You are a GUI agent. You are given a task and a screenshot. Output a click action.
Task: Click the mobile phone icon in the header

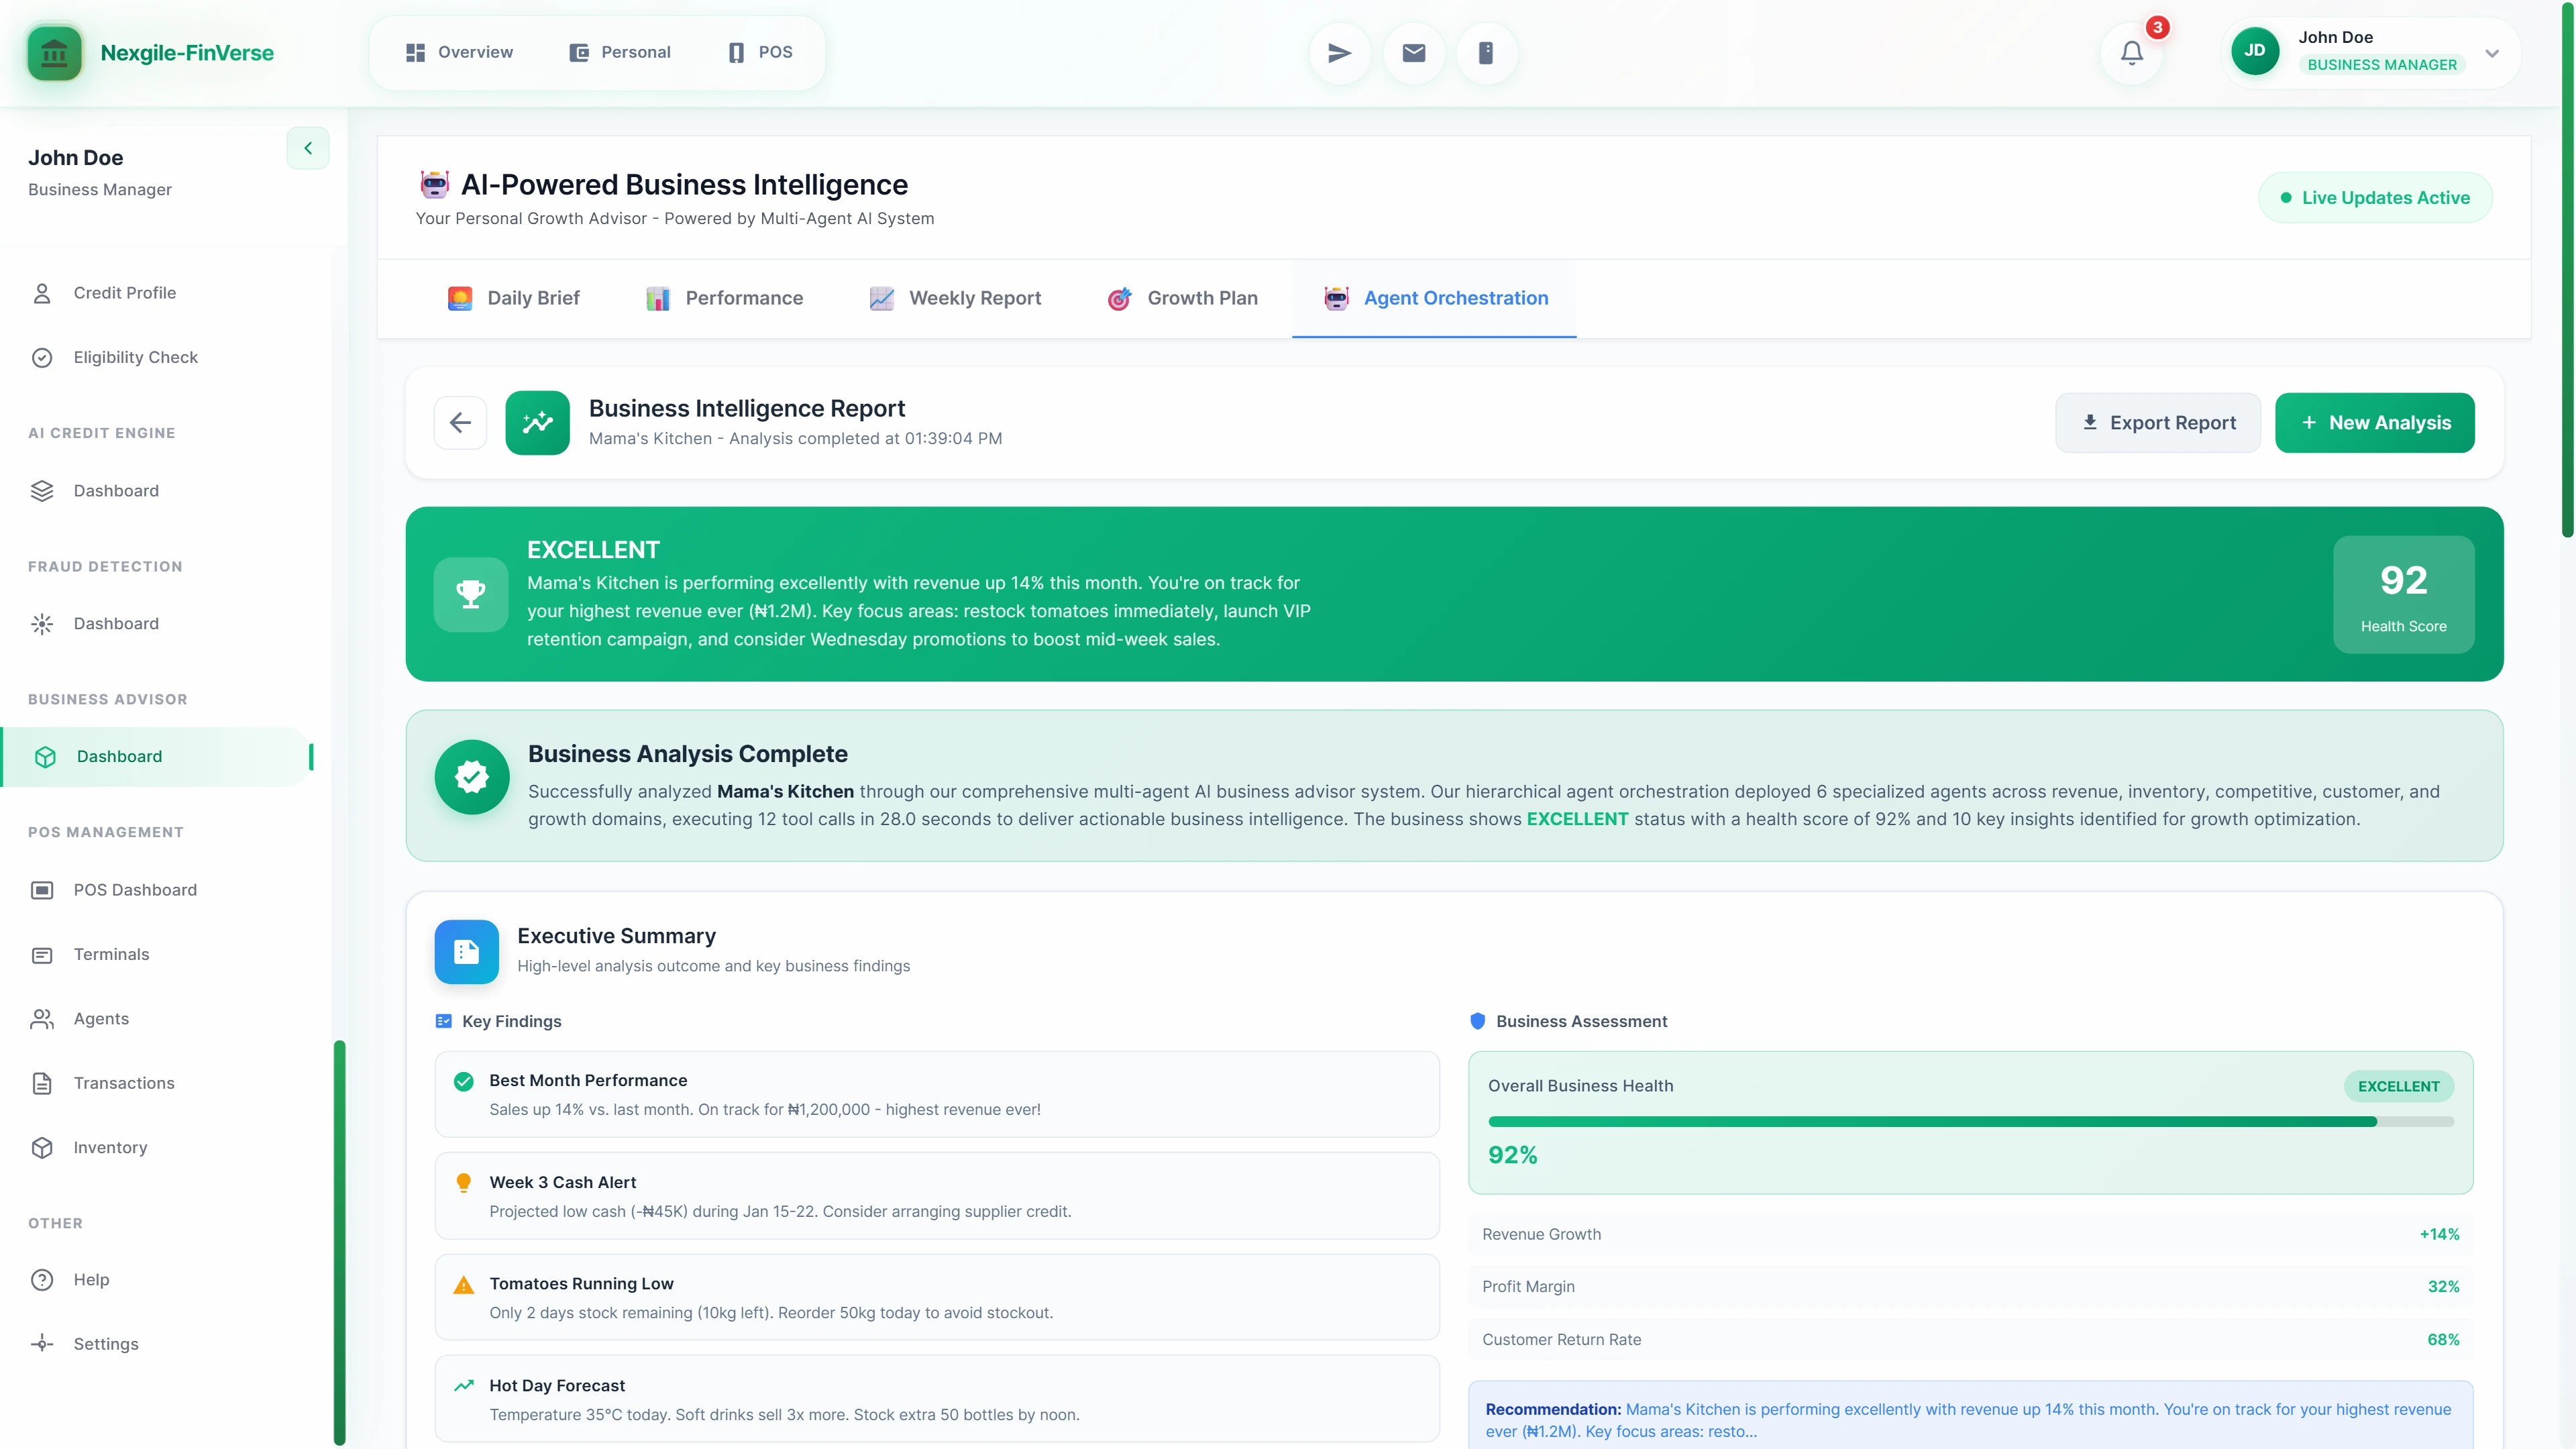pos(1486,52)
